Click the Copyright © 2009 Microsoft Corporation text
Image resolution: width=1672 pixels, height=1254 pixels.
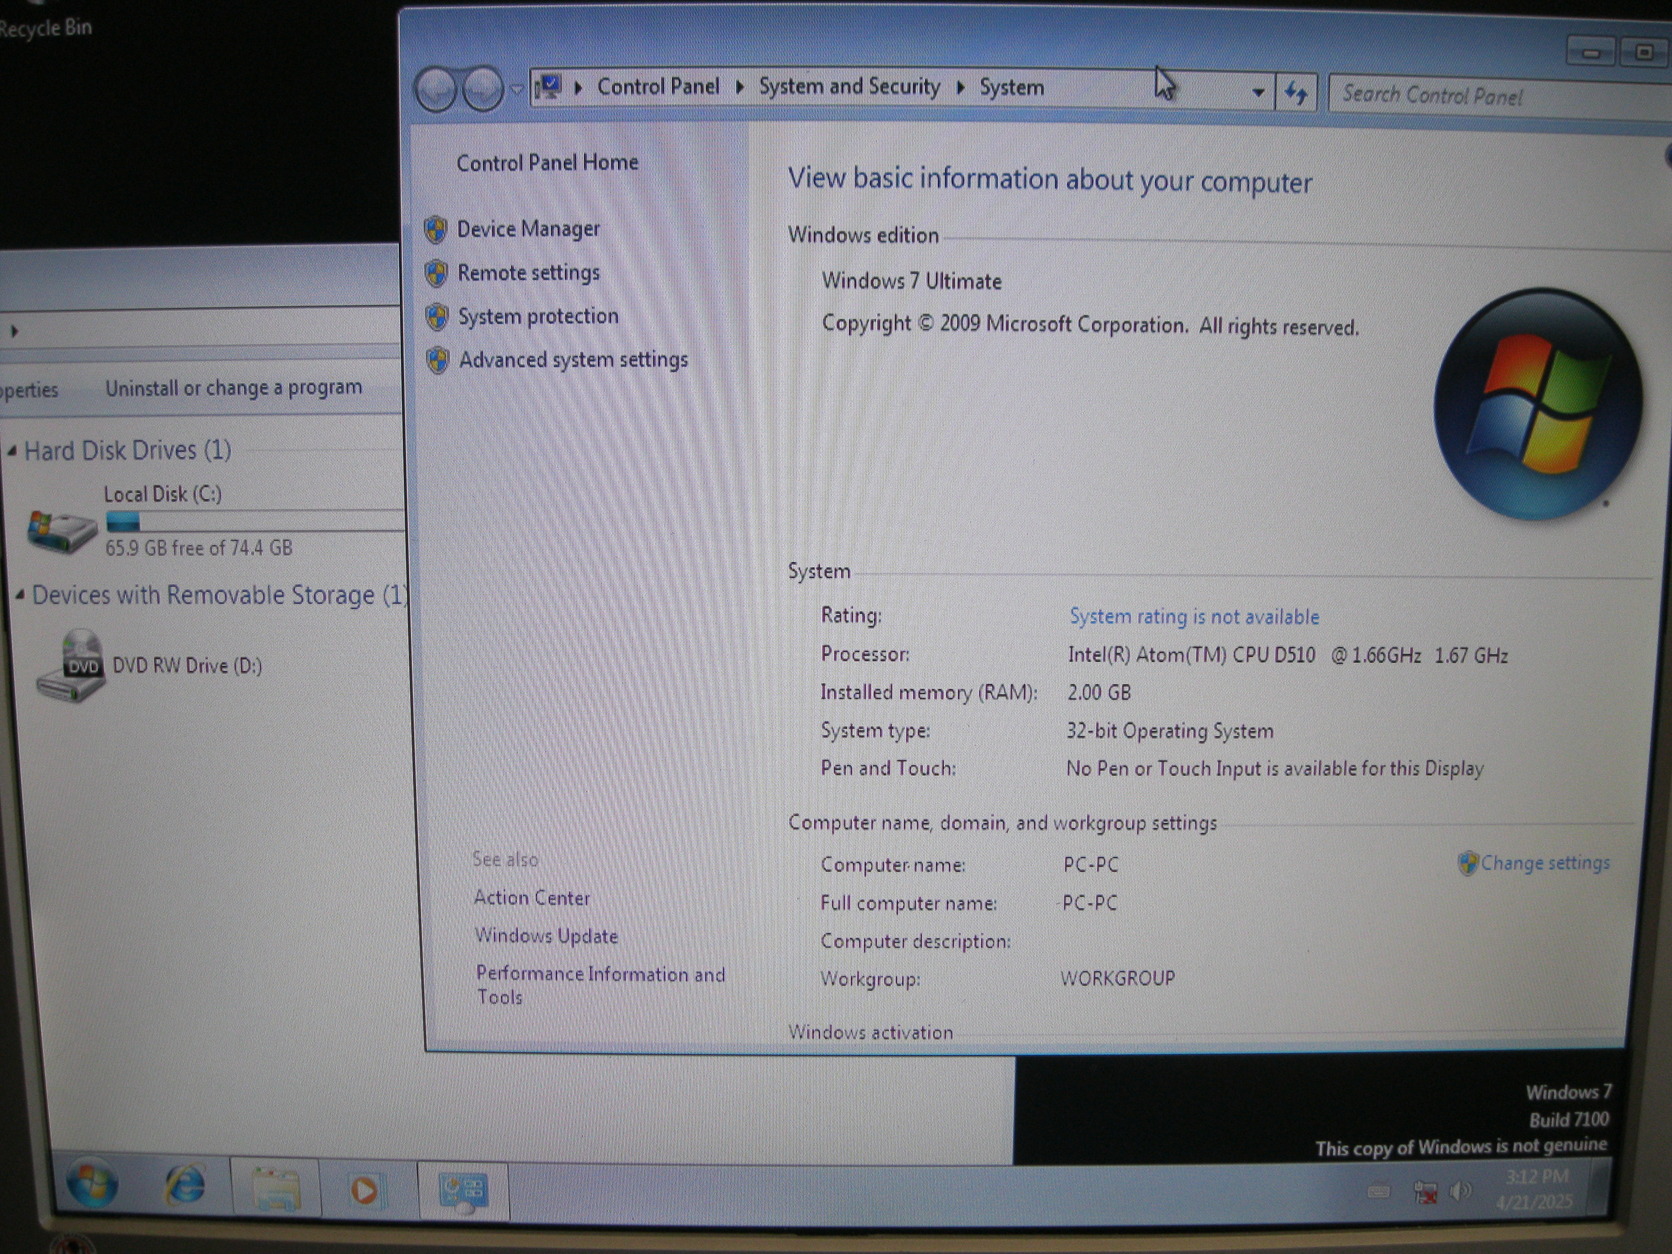coord(1090,325)
